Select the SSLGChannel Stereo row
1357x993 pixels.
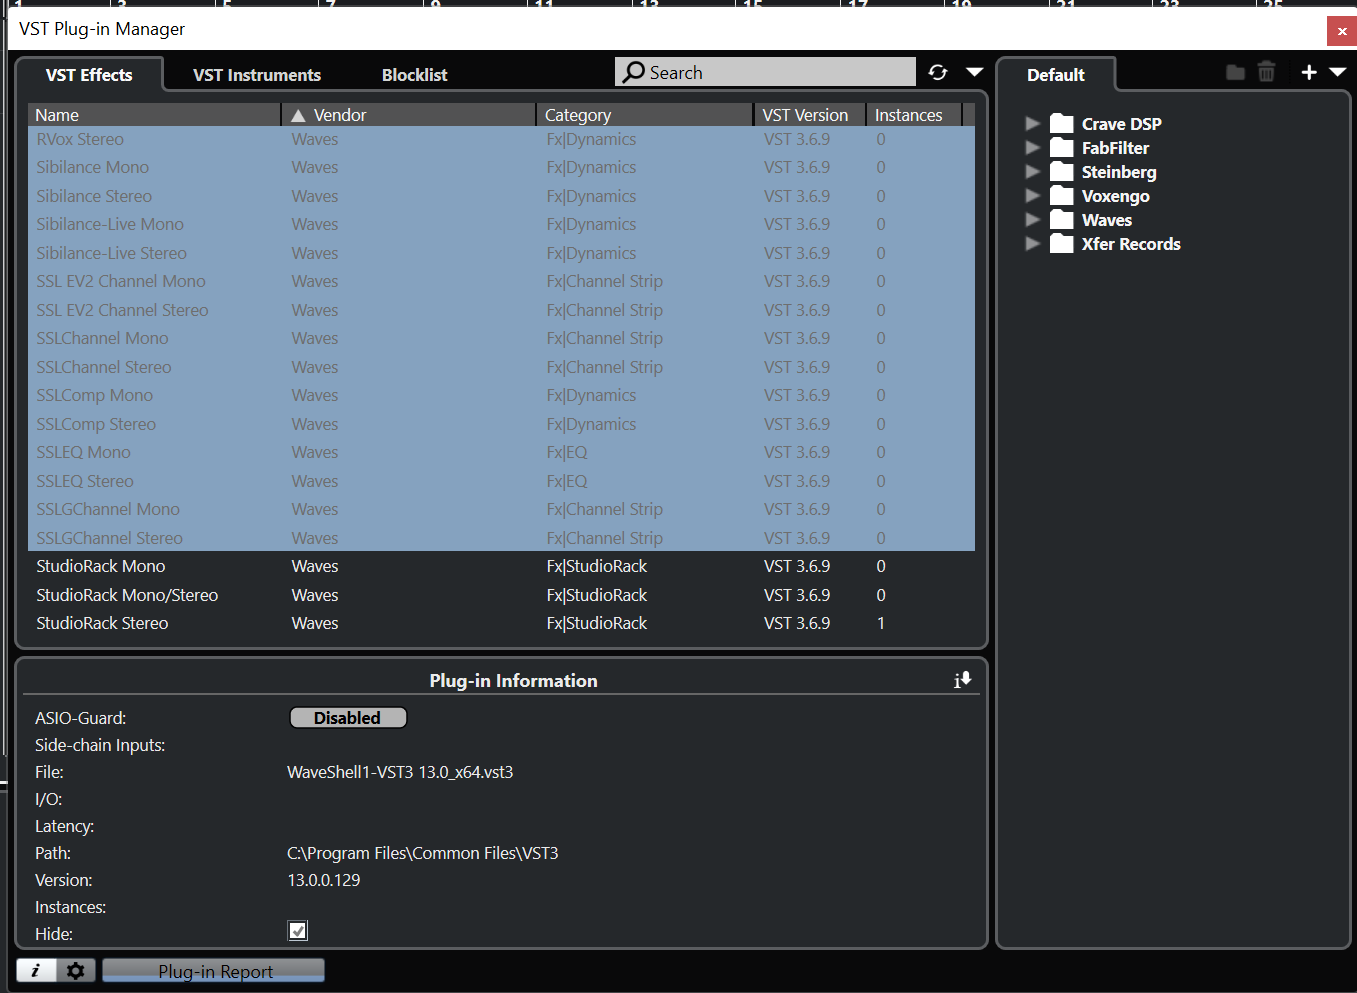501,538
